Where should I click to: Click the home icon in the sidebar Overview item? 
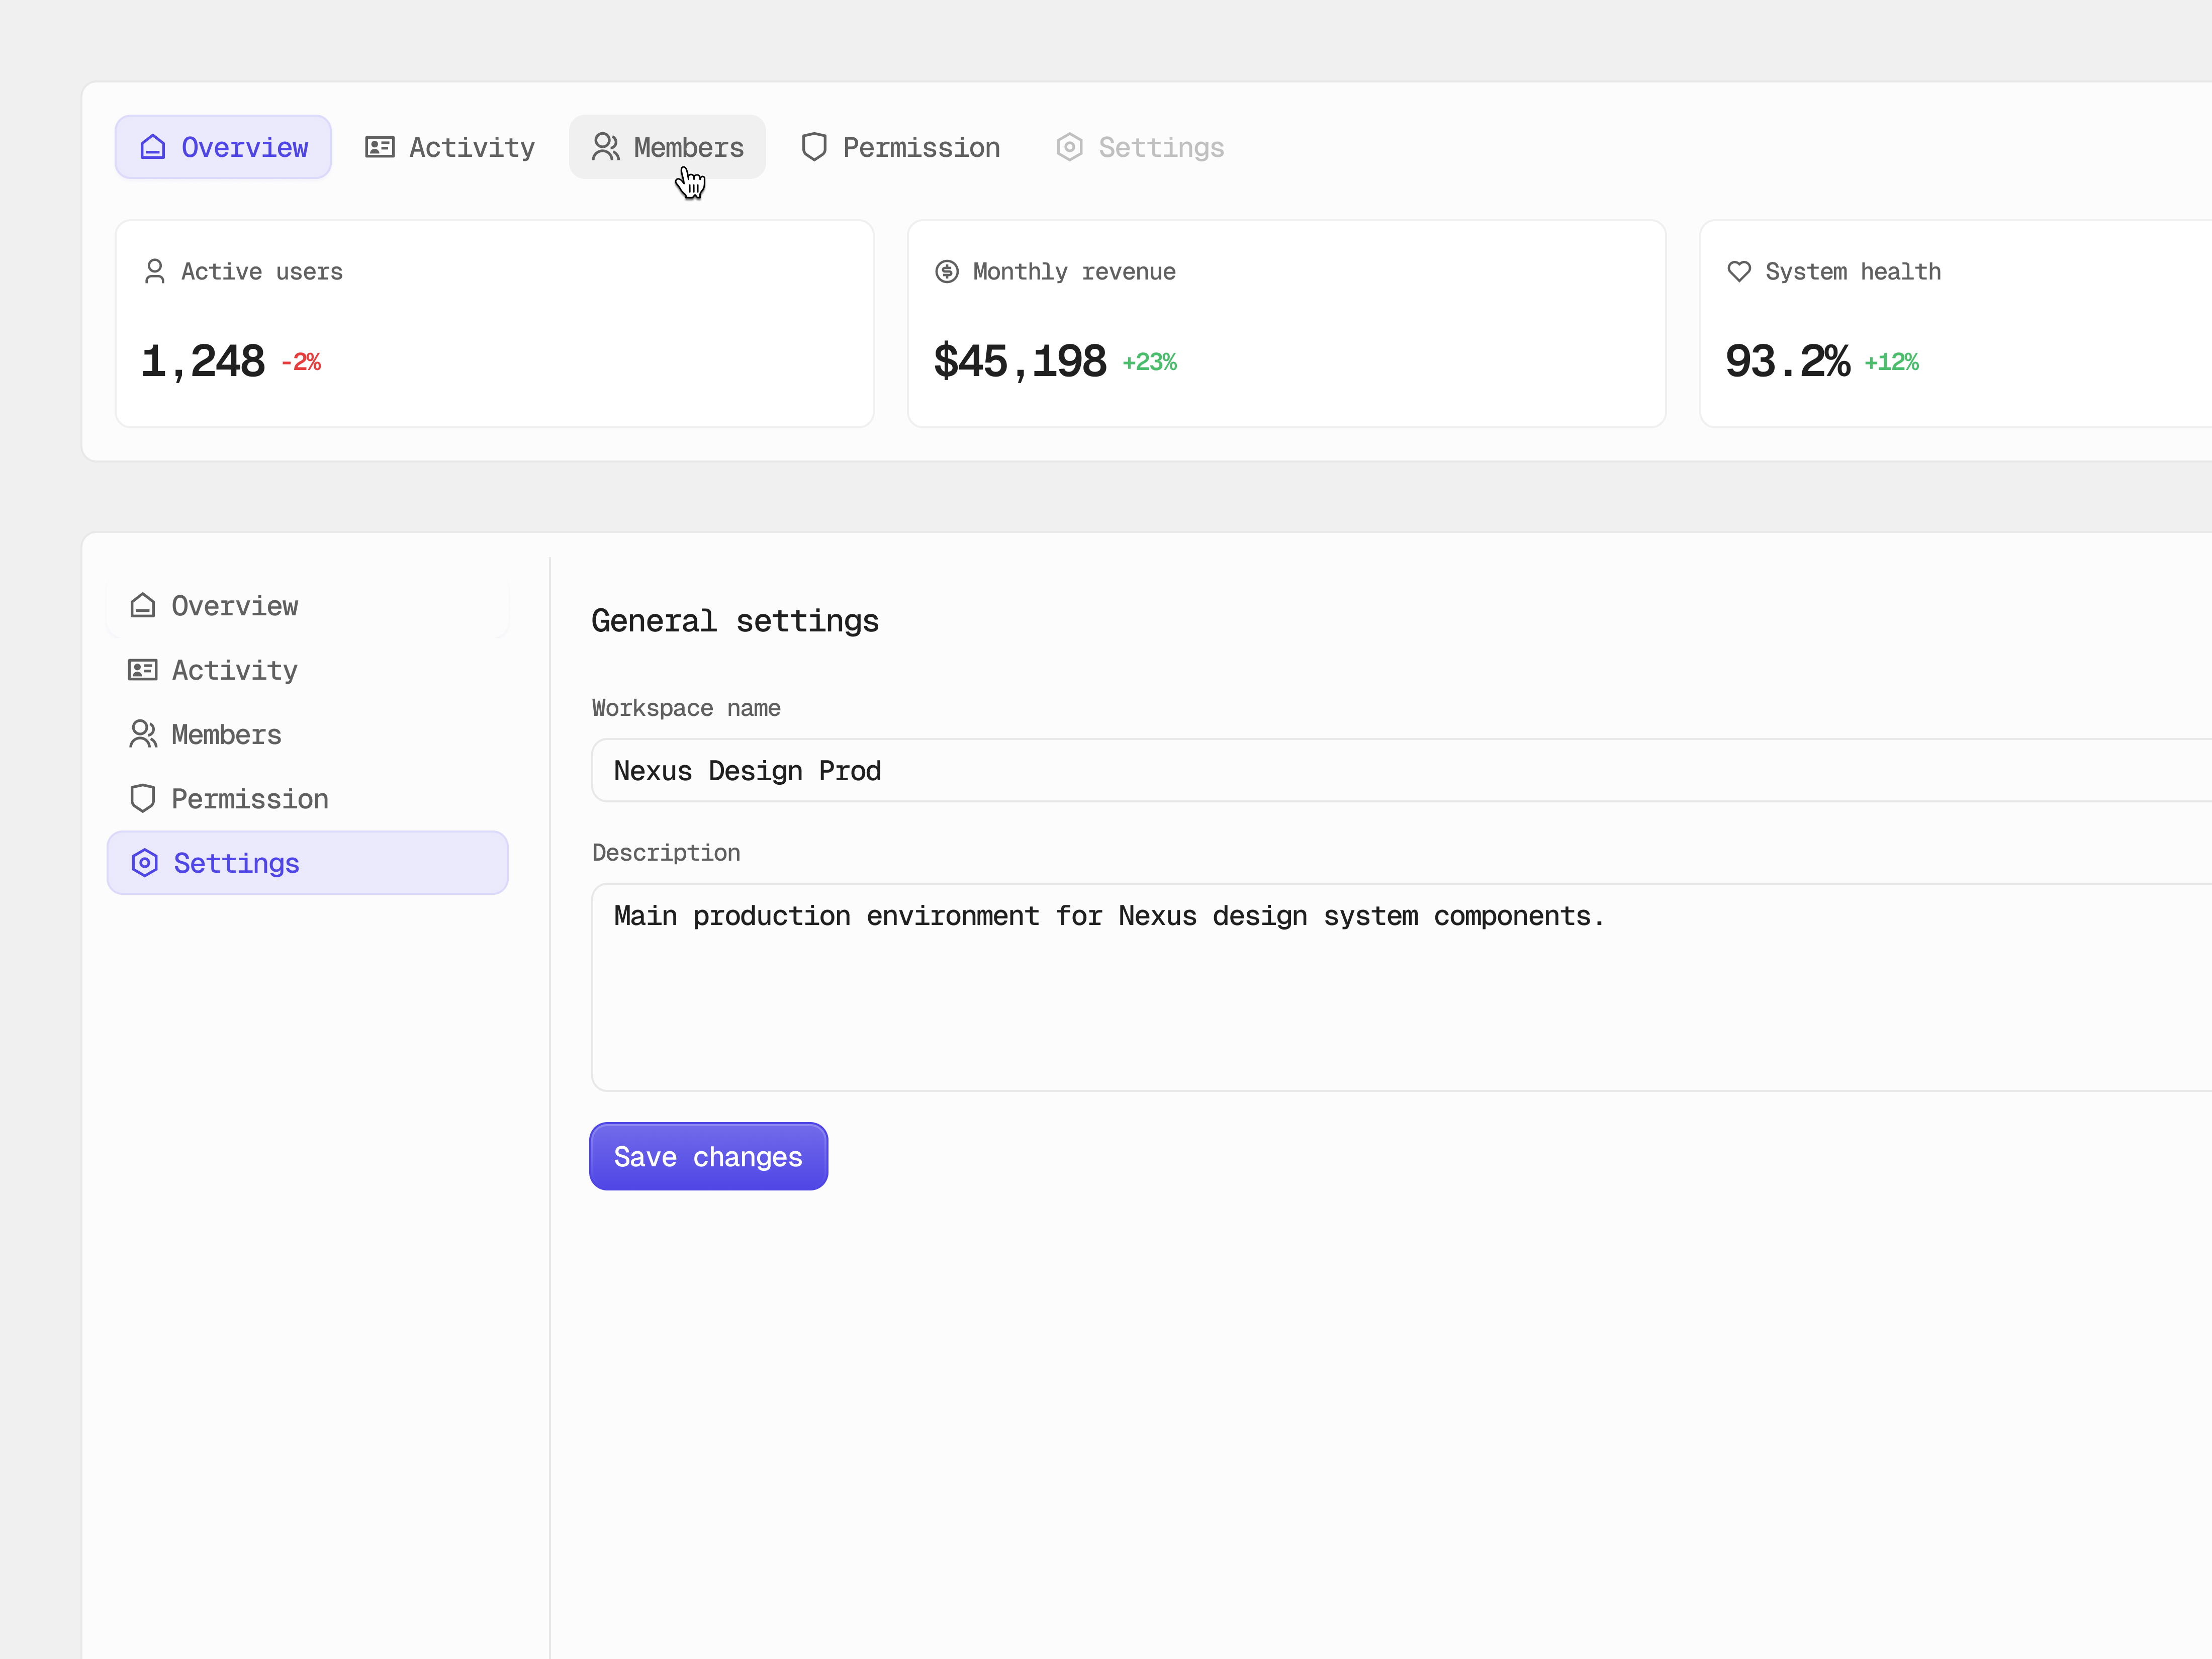point(143,605)
